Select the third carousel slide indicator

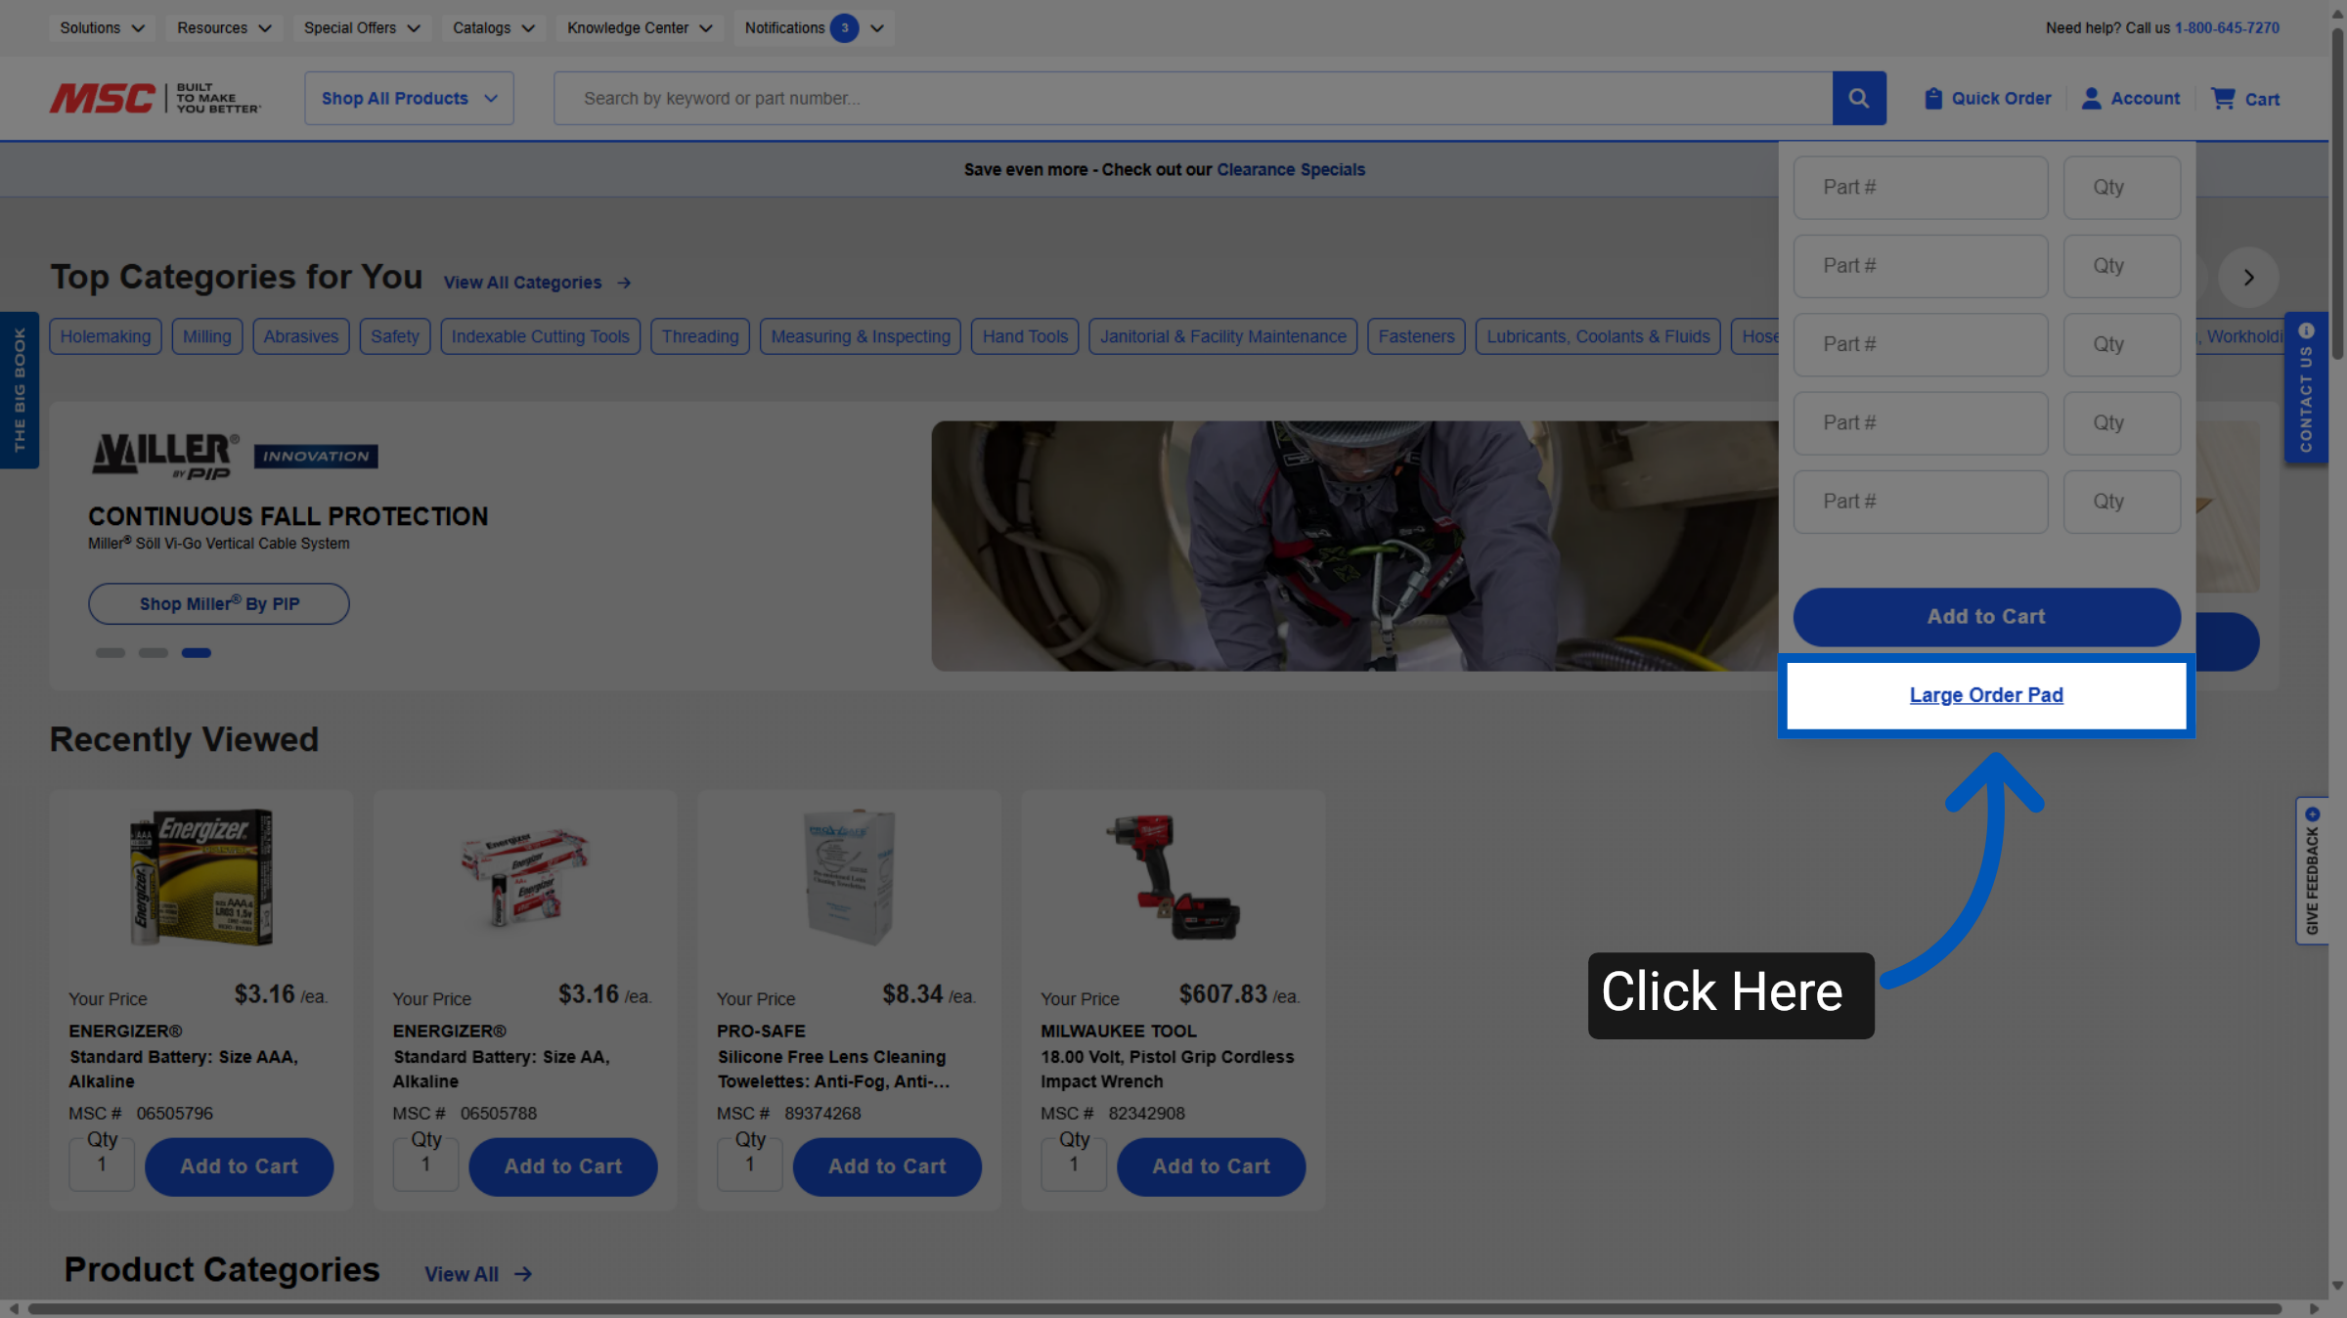[196, 653]
